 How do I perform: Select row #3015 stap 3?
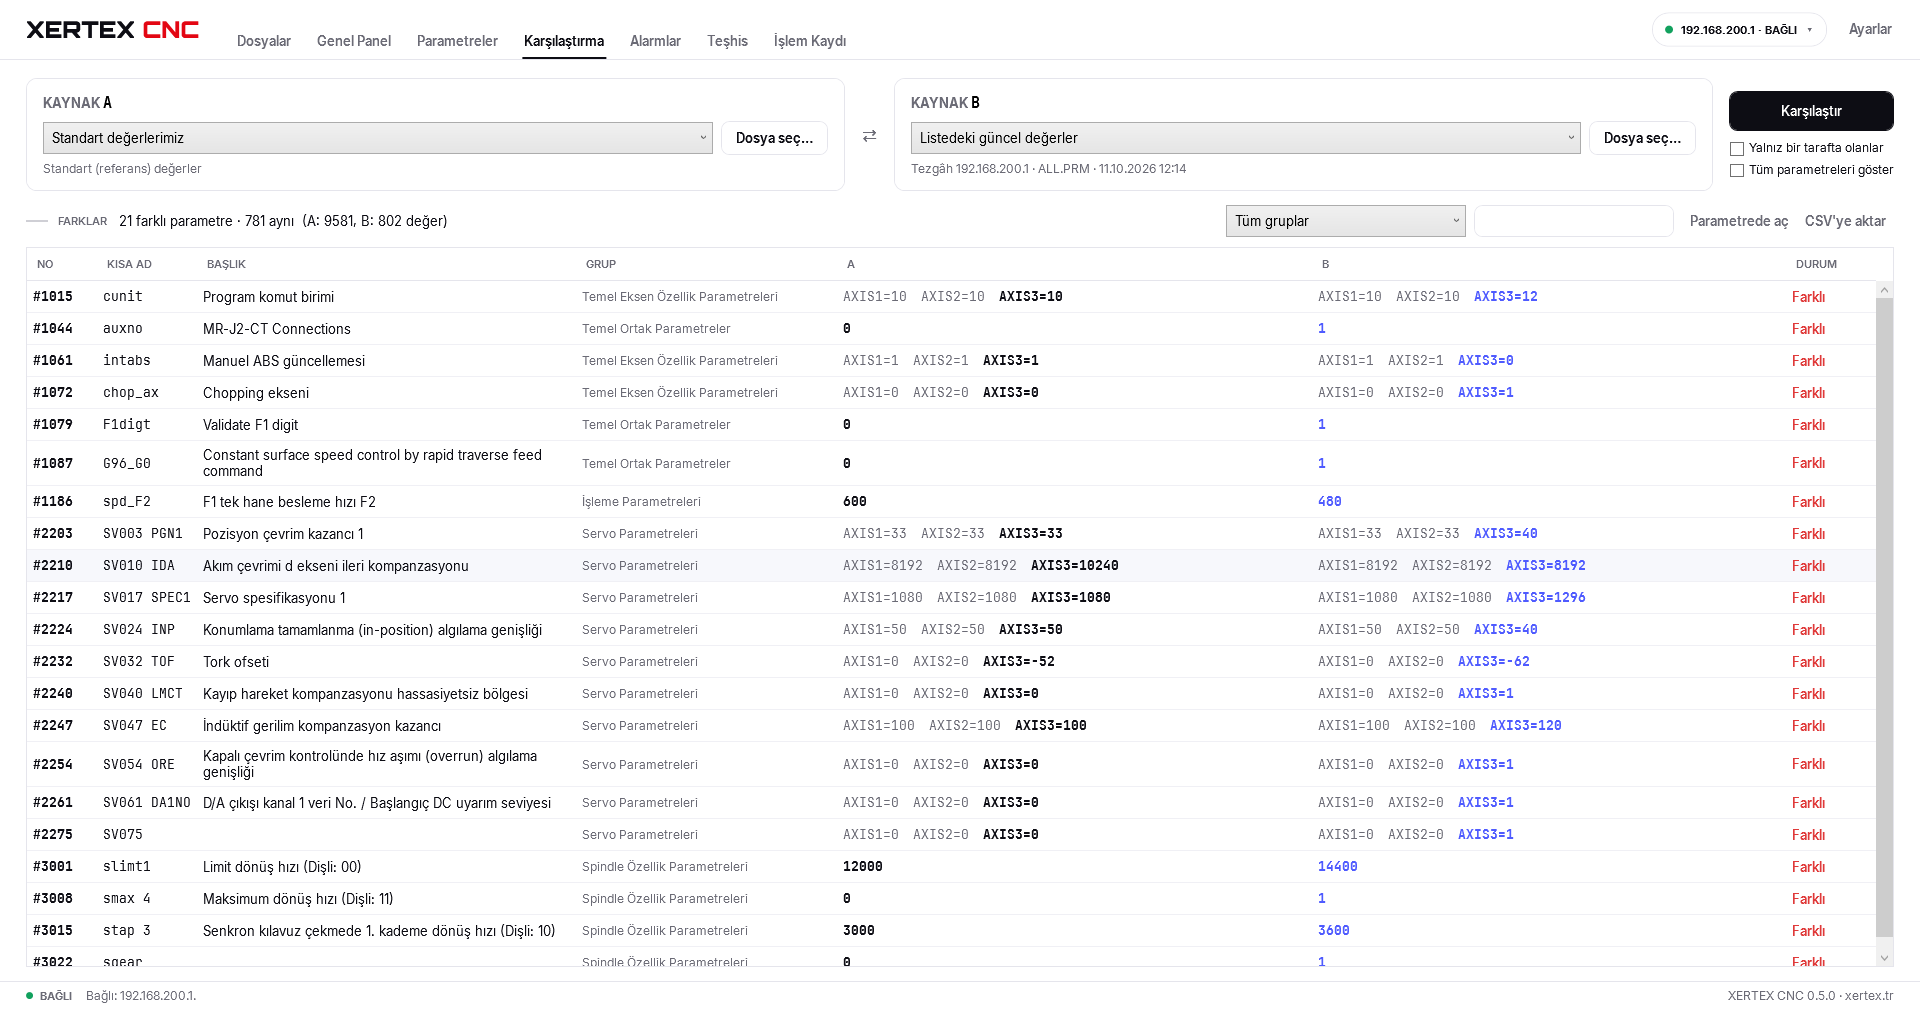click(x=951, y=931)
